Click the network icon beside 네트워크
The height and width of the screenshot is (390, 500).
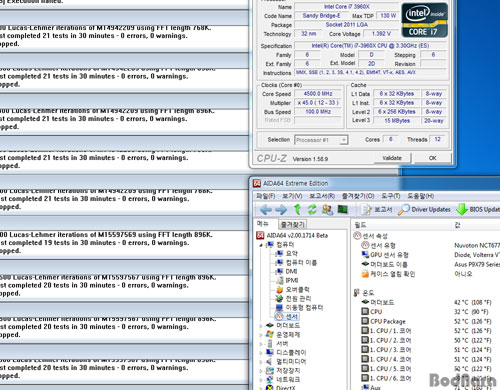[x=270, y=379]
